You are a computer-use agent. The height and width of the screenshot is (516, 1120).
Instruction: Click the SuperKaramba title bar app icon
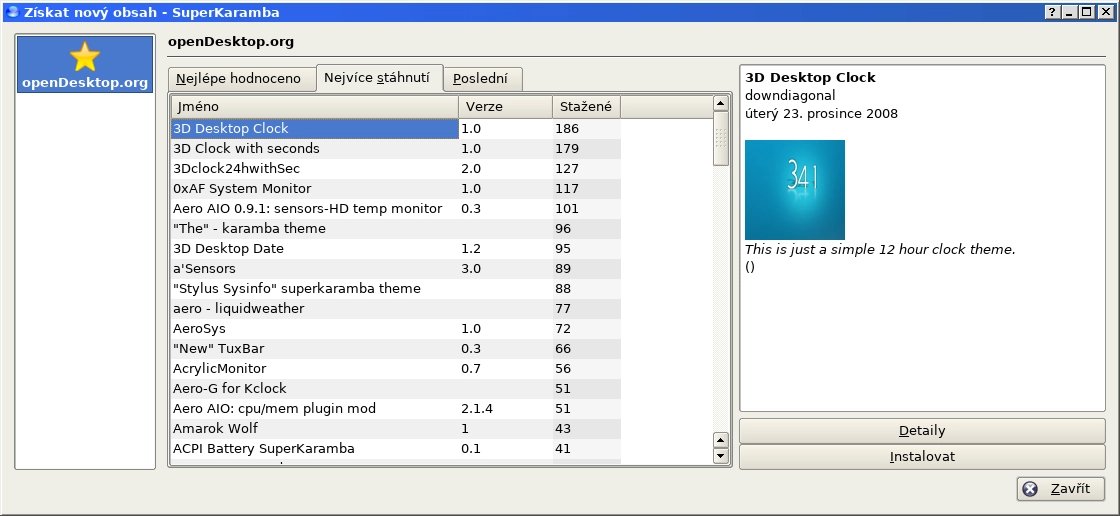[x=11, y=12]
